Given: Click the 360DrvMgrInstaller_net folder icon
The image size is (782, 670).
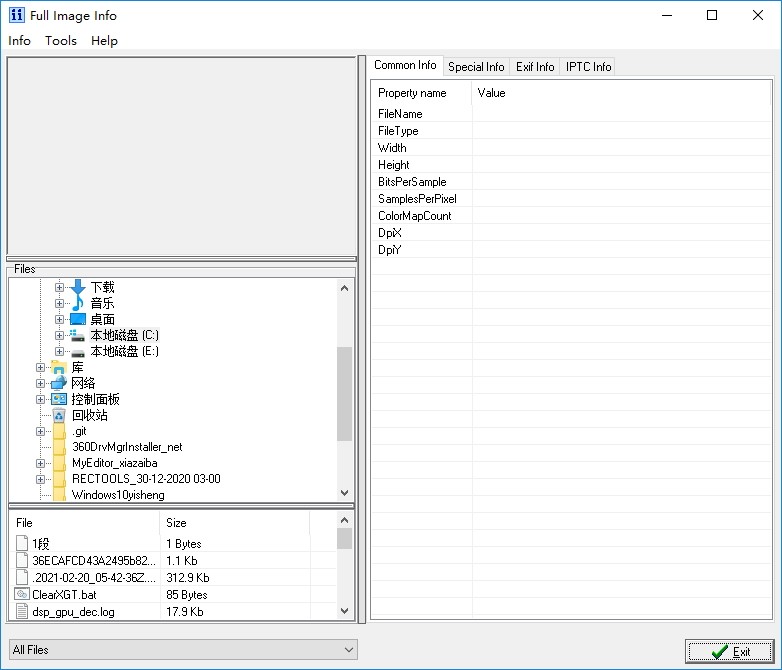Looking at the screenshot, I should 59,447.
